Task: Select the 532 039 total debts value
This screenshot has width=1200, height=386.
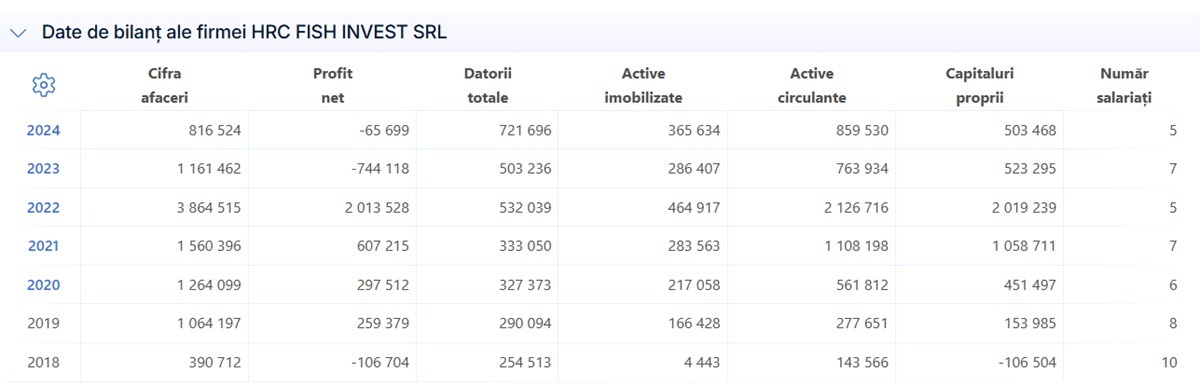Action: 524,208
